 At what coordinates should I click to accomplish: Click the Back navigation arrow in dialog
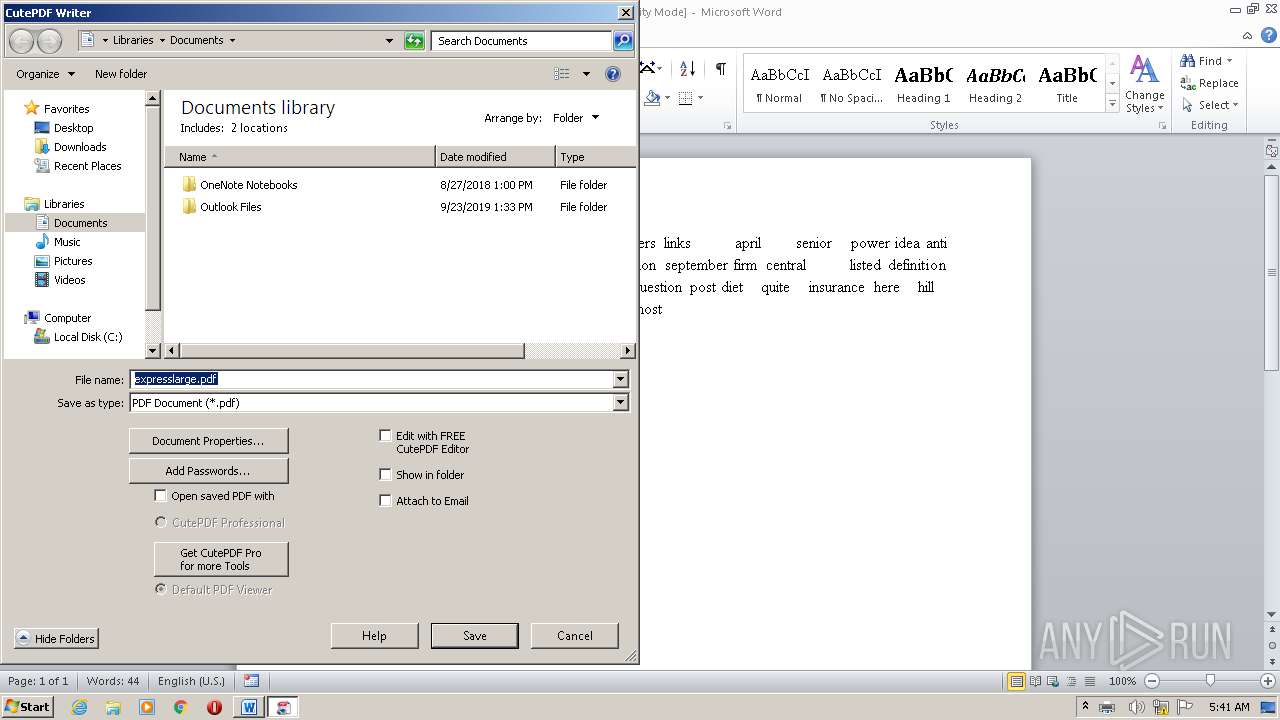point(22,41)
